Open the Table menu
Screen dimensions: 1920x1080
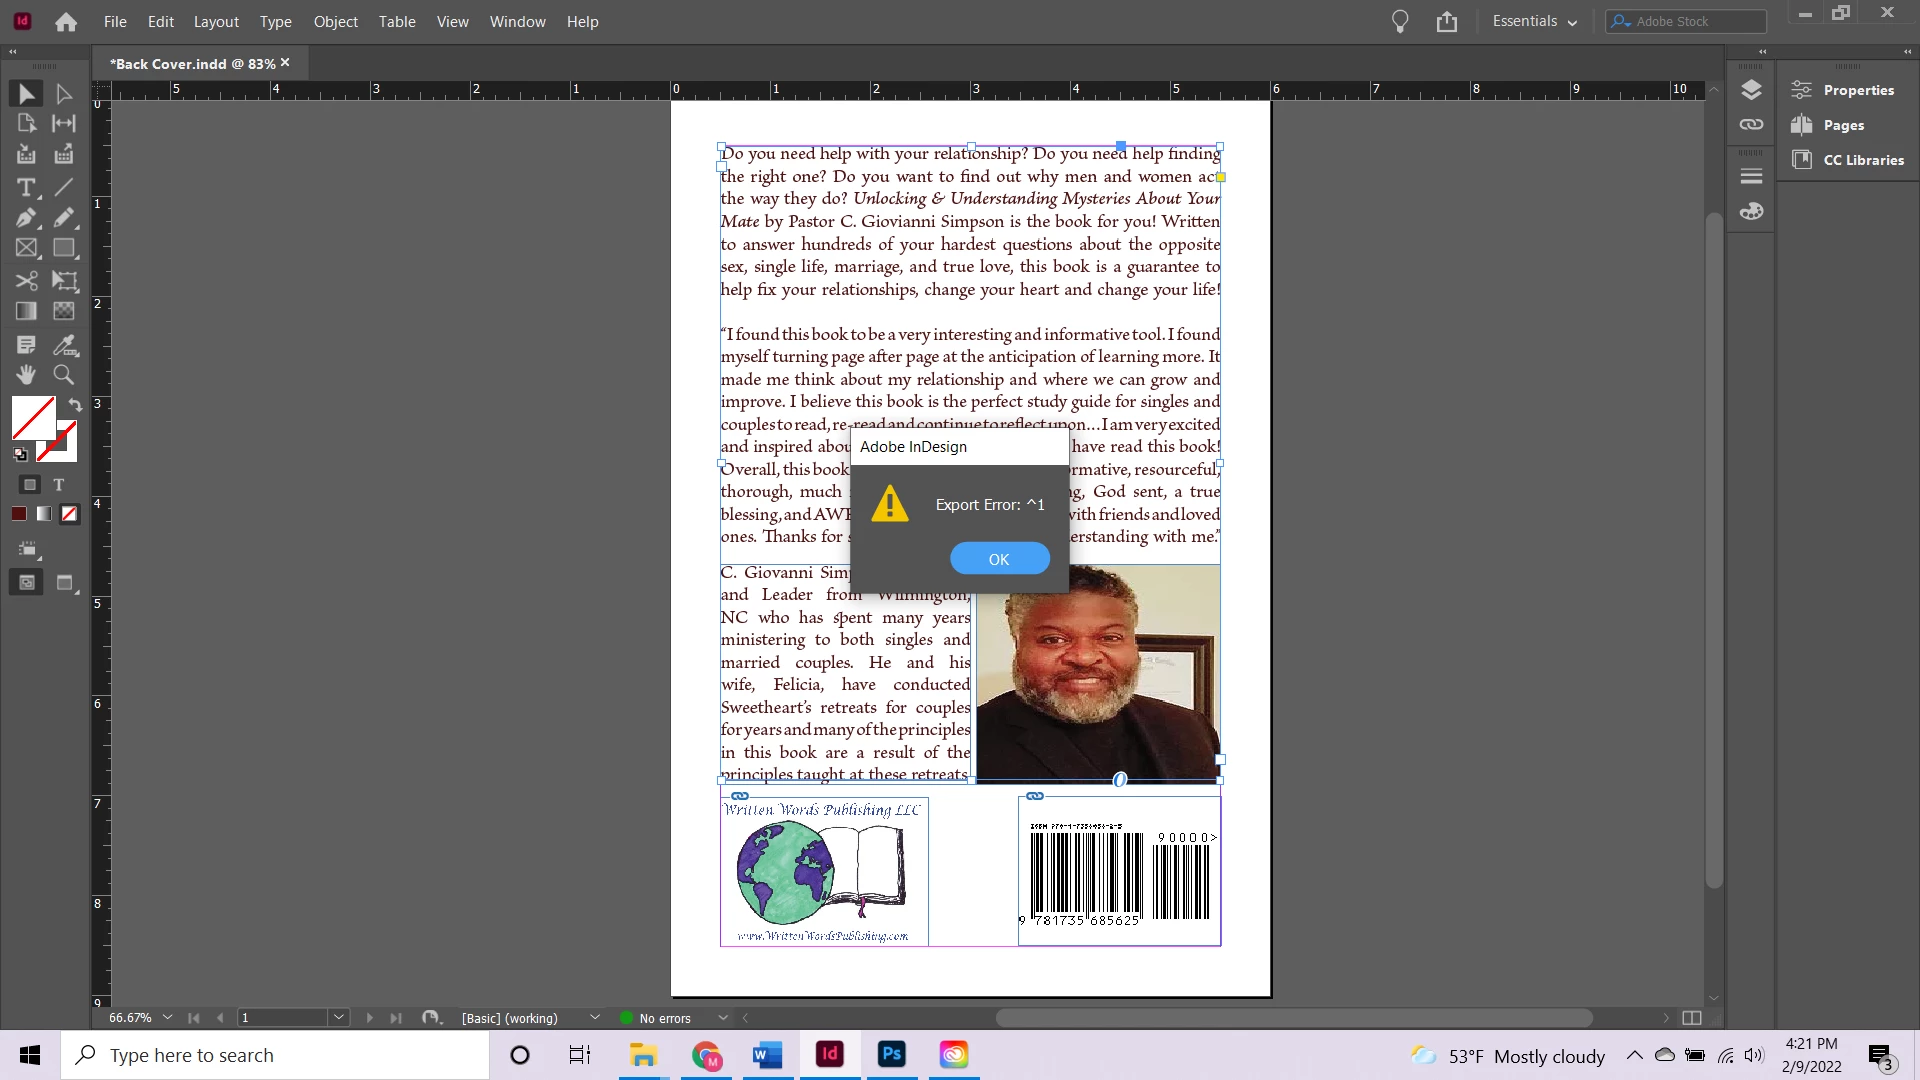(x=396, y=21)
